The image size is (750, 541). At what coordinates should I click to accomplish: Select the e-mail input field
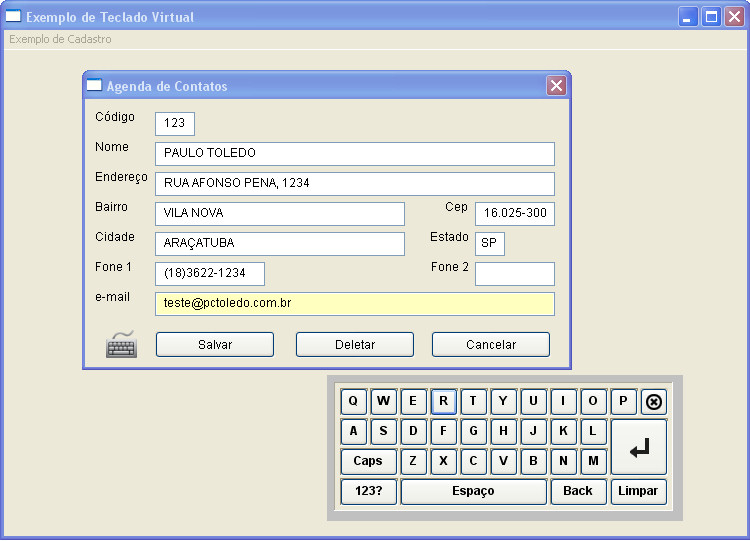tap(354, 303)
